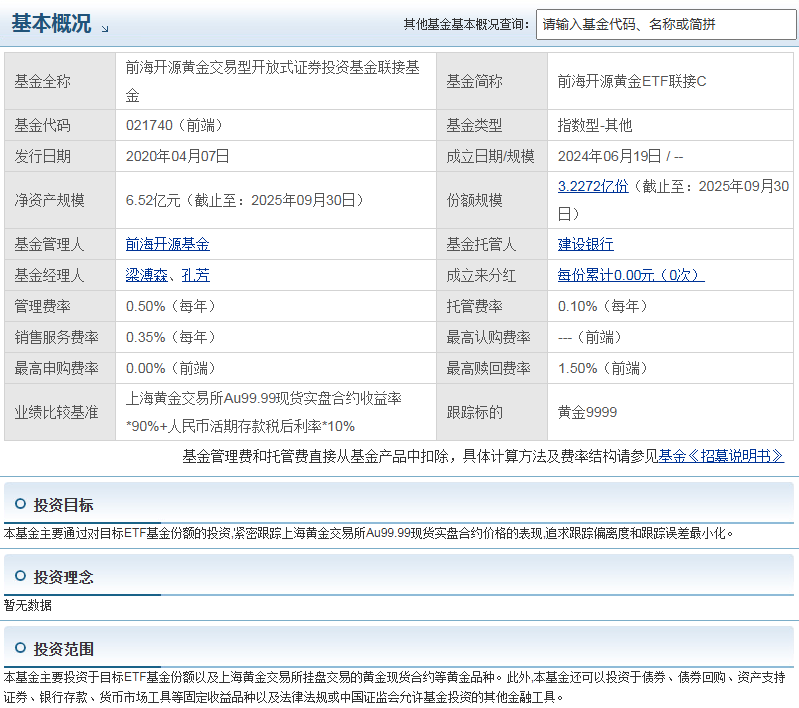Click the max redemption fee 1.50%（前端）
This screenshot has height=708, width=799.
click(x=603, y=369)
